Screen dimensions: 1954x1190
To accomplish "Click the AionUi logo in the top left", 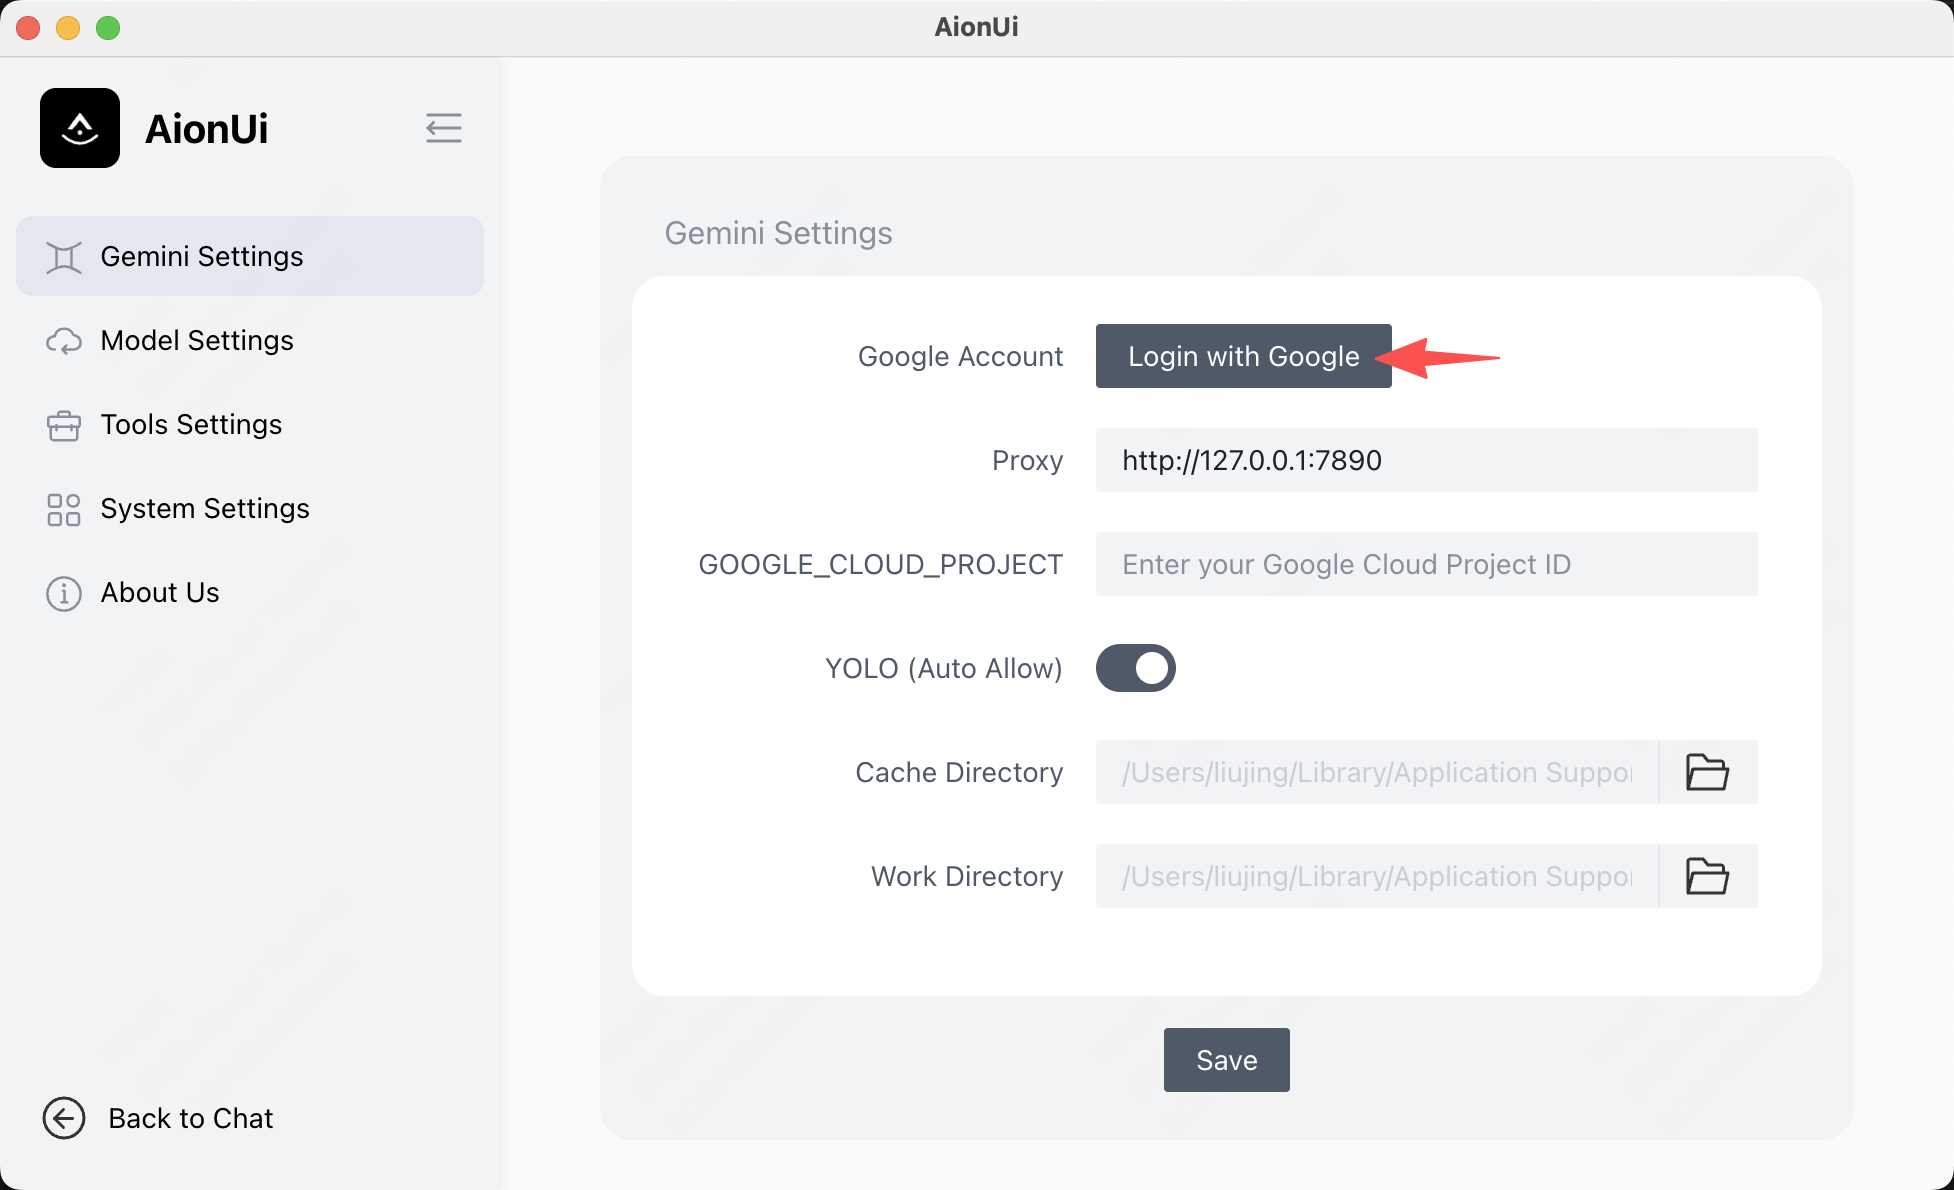I will click(79, 128).
